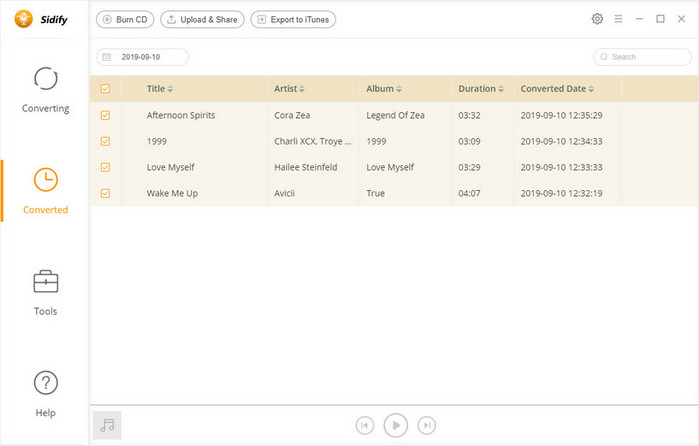Sort by the Converted Date column
The width and height of the screenshot is (699, 446).
tap(557, 89)
